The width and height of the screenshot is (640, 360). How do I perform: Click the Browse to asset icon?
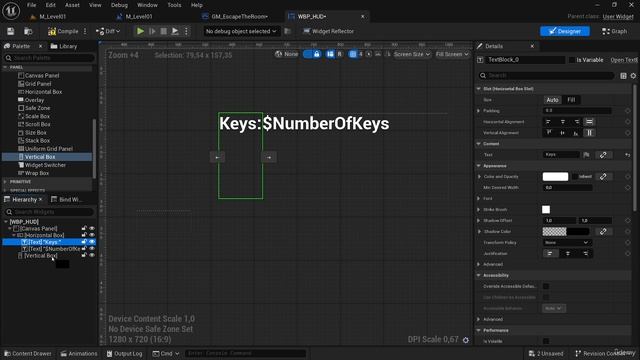(28, 31)
